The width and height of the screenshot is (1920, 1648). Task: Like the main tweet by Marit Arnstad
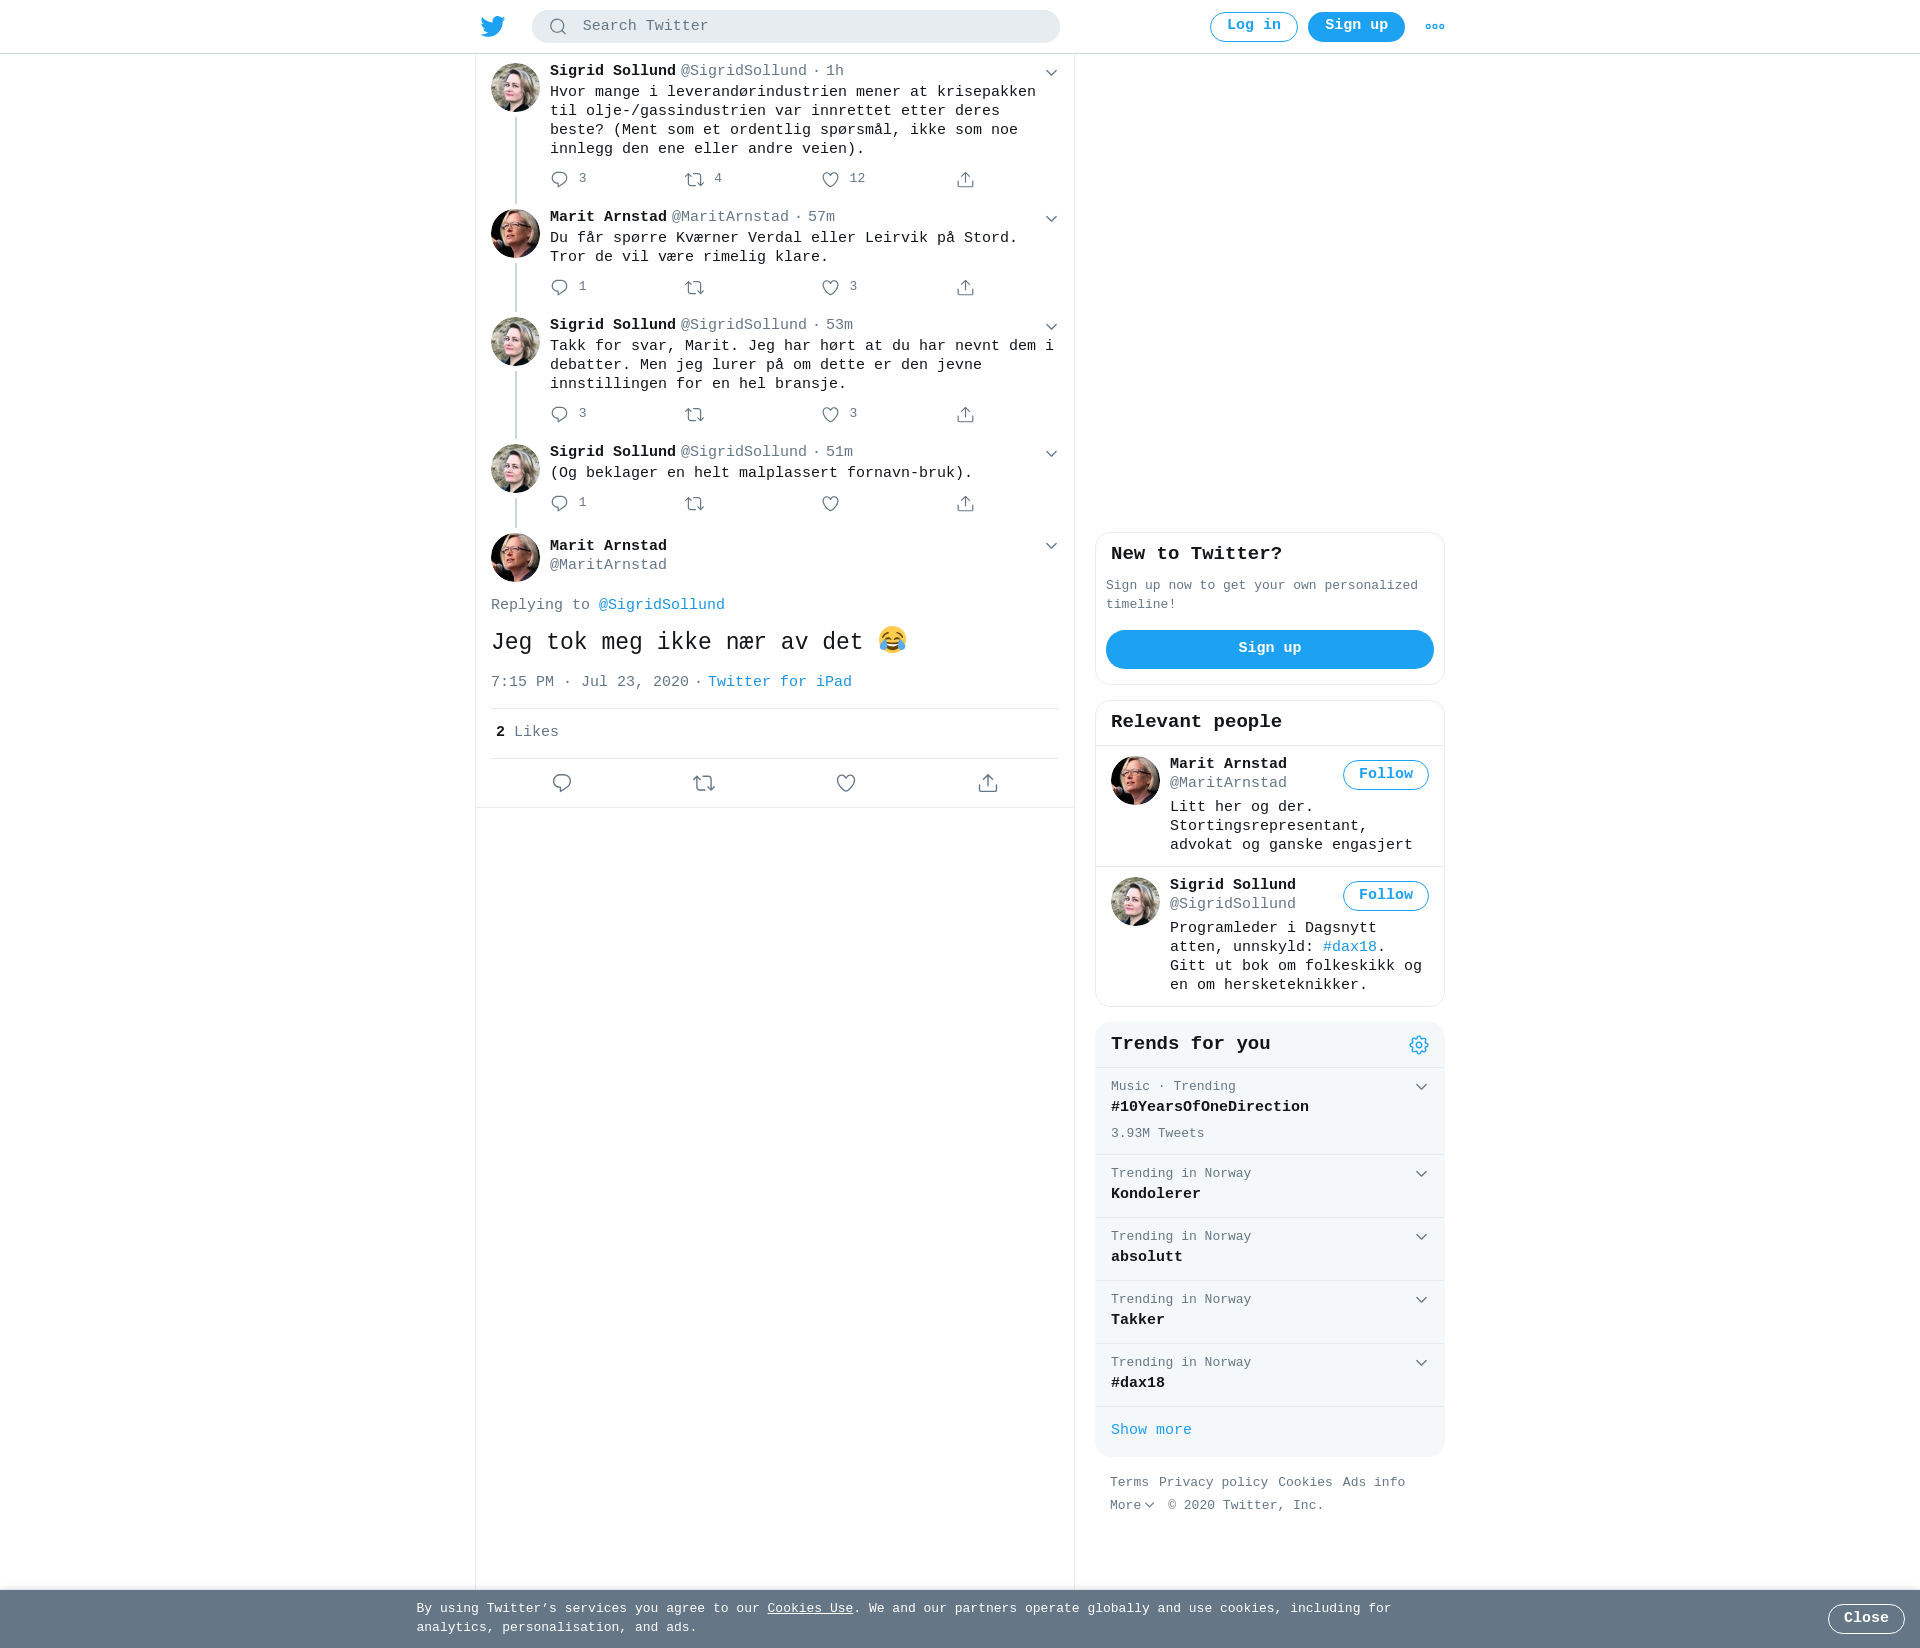click(x=846, y=783)
